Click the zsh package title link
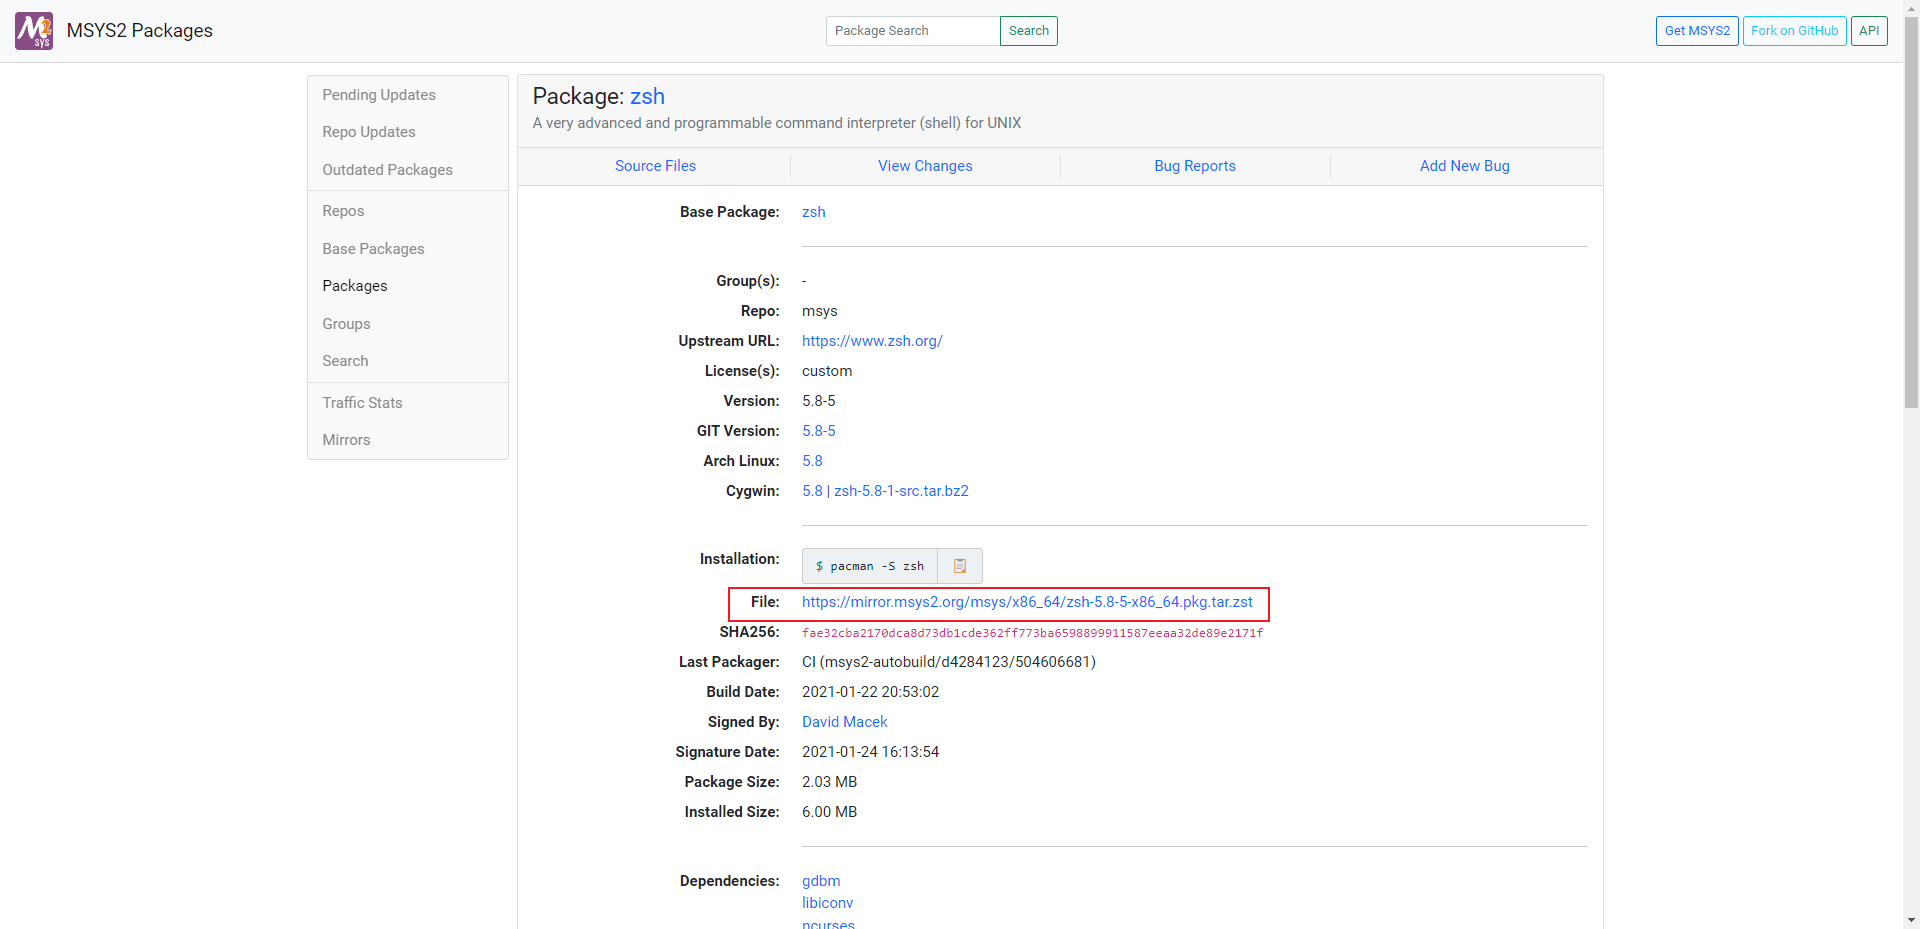The image size is (1920, 929). [x=647, y=96]
